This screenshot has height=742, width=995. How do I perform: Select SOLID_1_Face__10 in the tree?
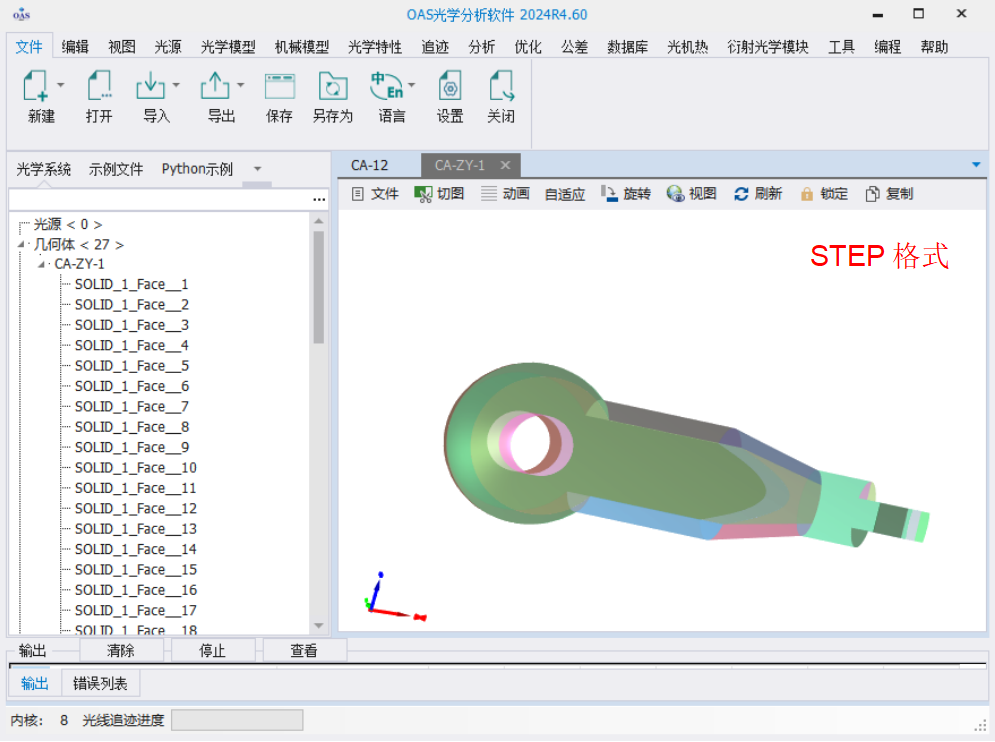[x=136, y=468]
